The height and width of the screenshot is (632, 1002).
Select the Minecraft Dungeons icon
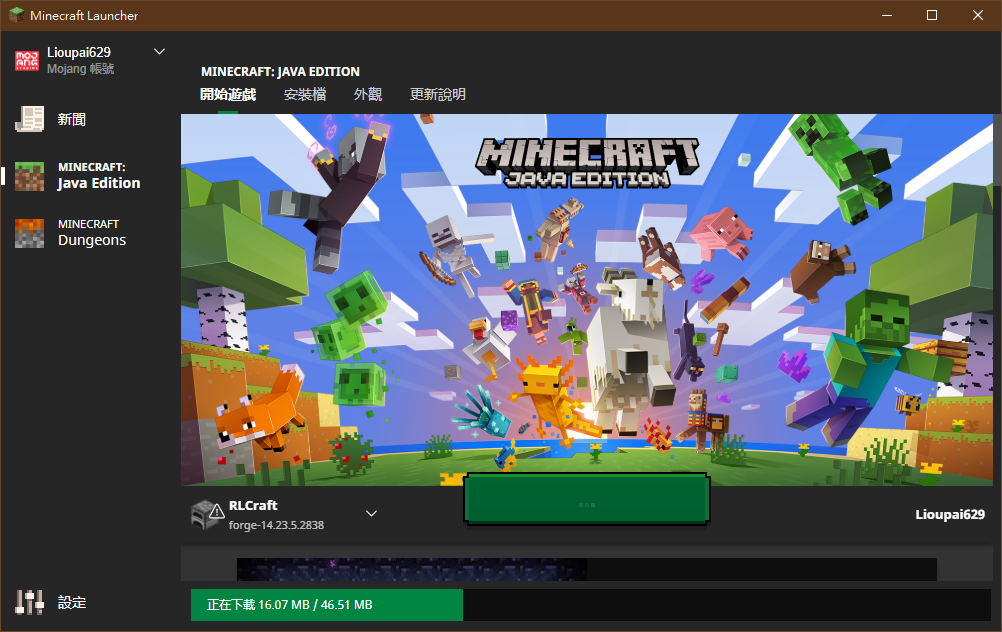pyautogui.click(x=29, y=233)
